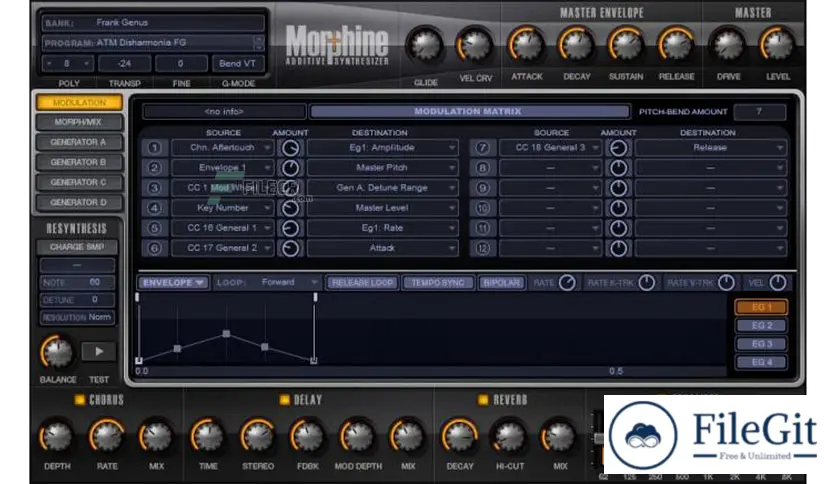Screen dimensions: 836x484
Task: Open the Generator C page
Action: tap(79, 182)
